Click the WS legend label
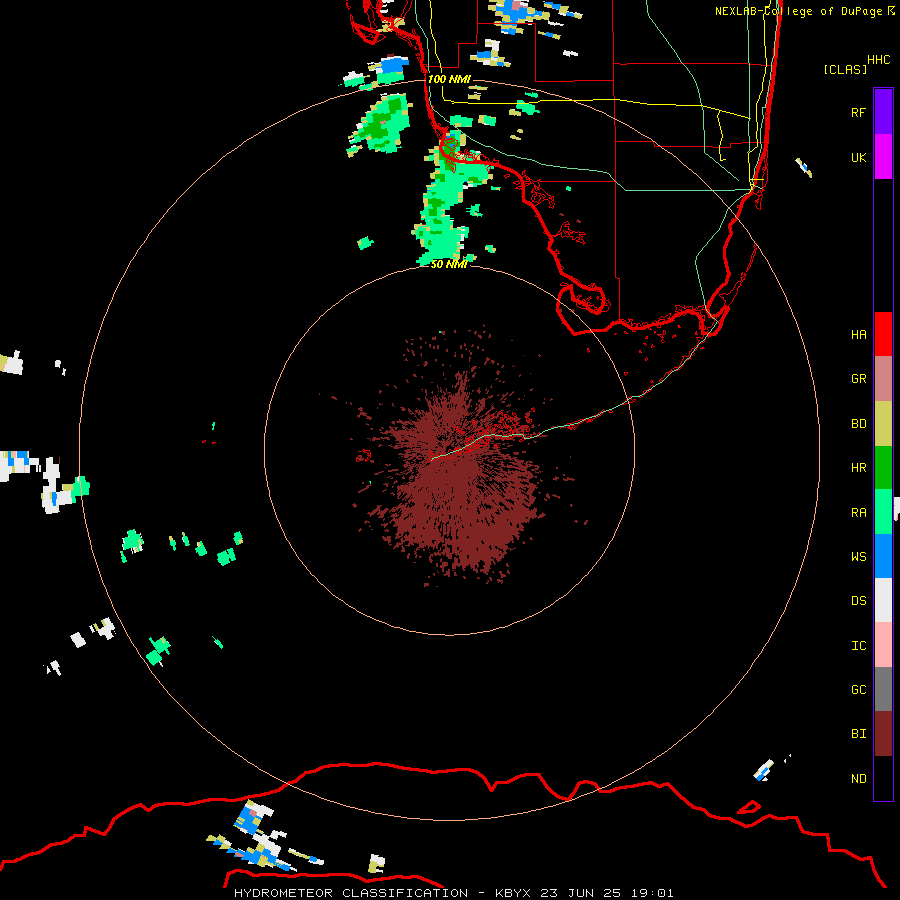 [x=858, y=557]
